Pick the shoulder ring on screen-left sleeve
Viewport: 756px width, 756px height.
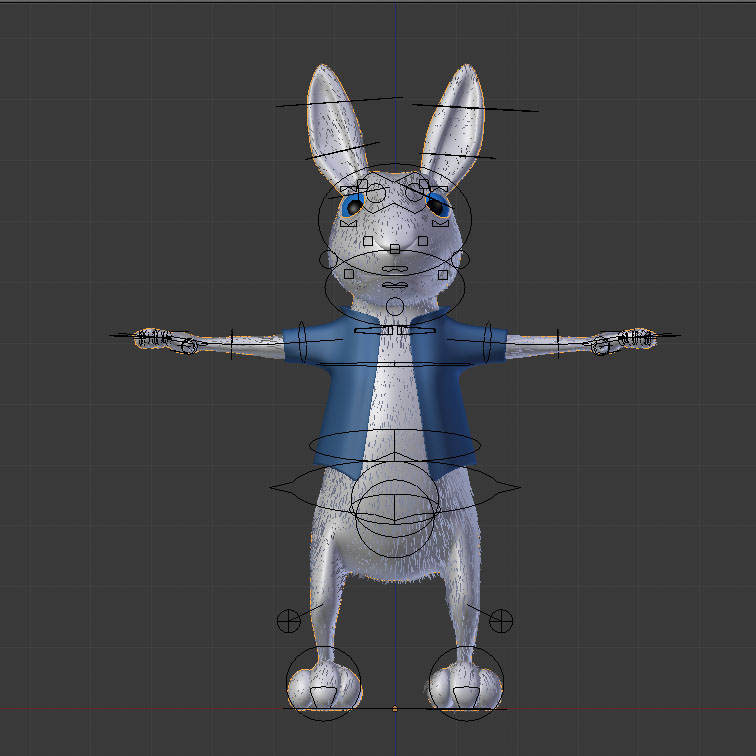tap(302, 342)
